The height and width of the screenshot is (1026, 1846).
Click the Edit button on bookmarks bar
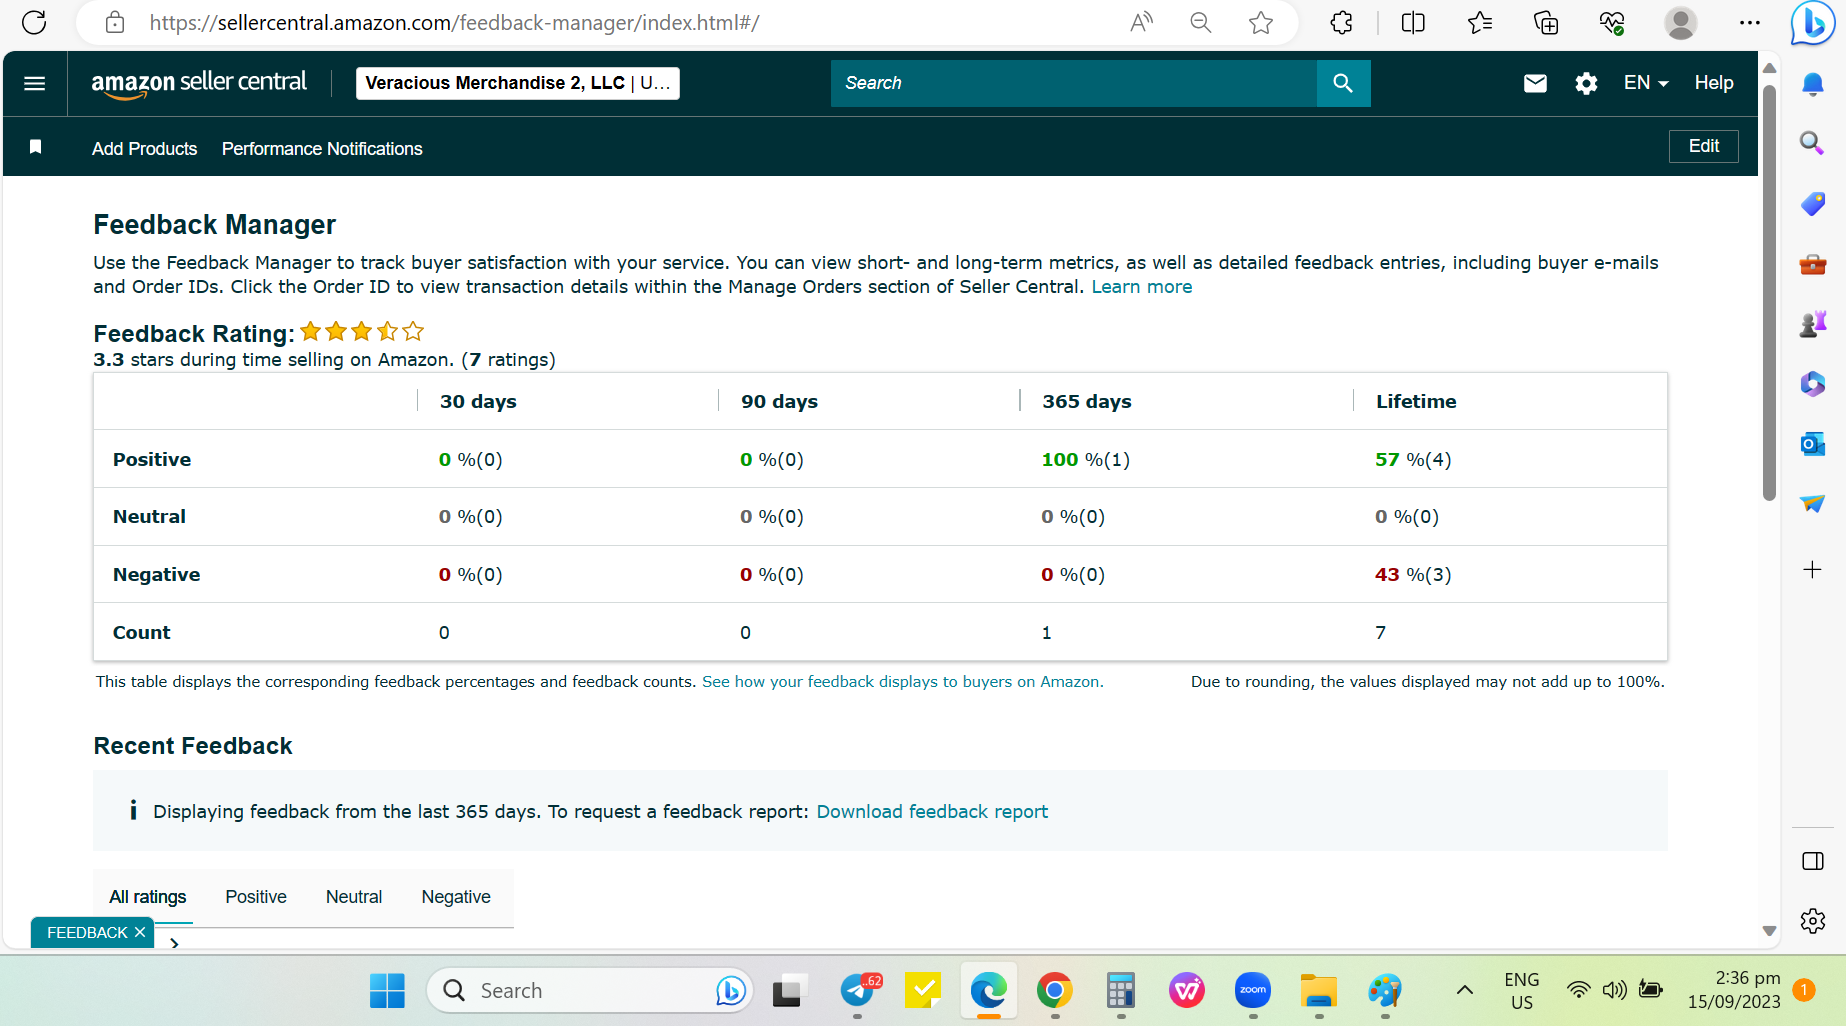point(1704,146)
